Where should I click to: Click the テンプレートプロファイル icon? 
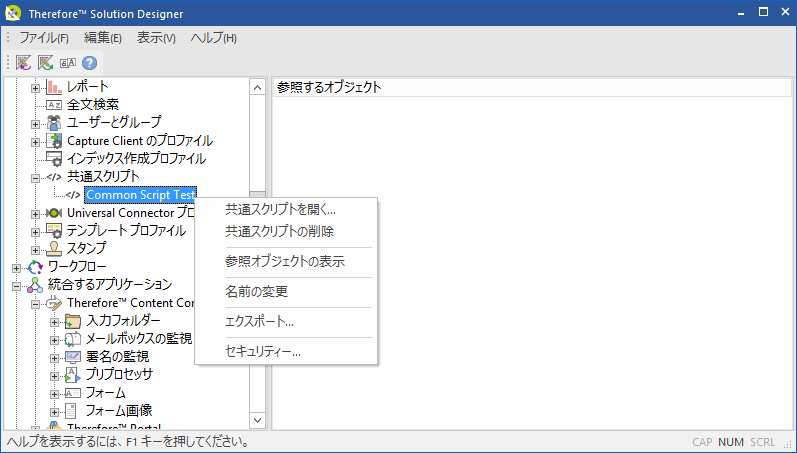[54, 231]
